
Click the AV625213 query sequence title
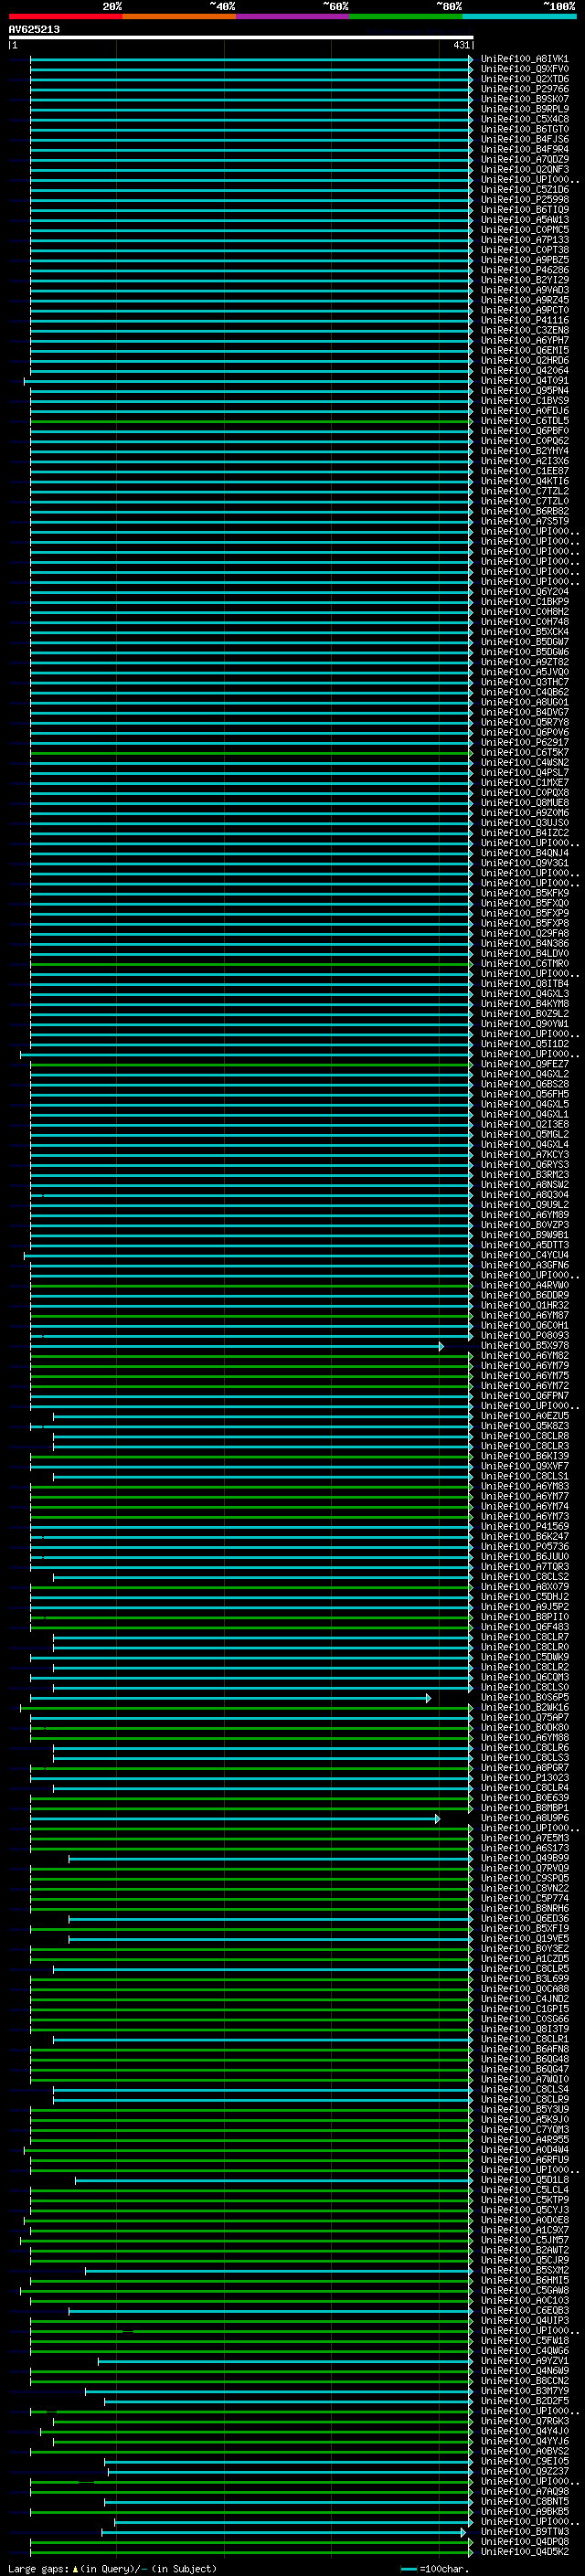click(x=34, y=30)
